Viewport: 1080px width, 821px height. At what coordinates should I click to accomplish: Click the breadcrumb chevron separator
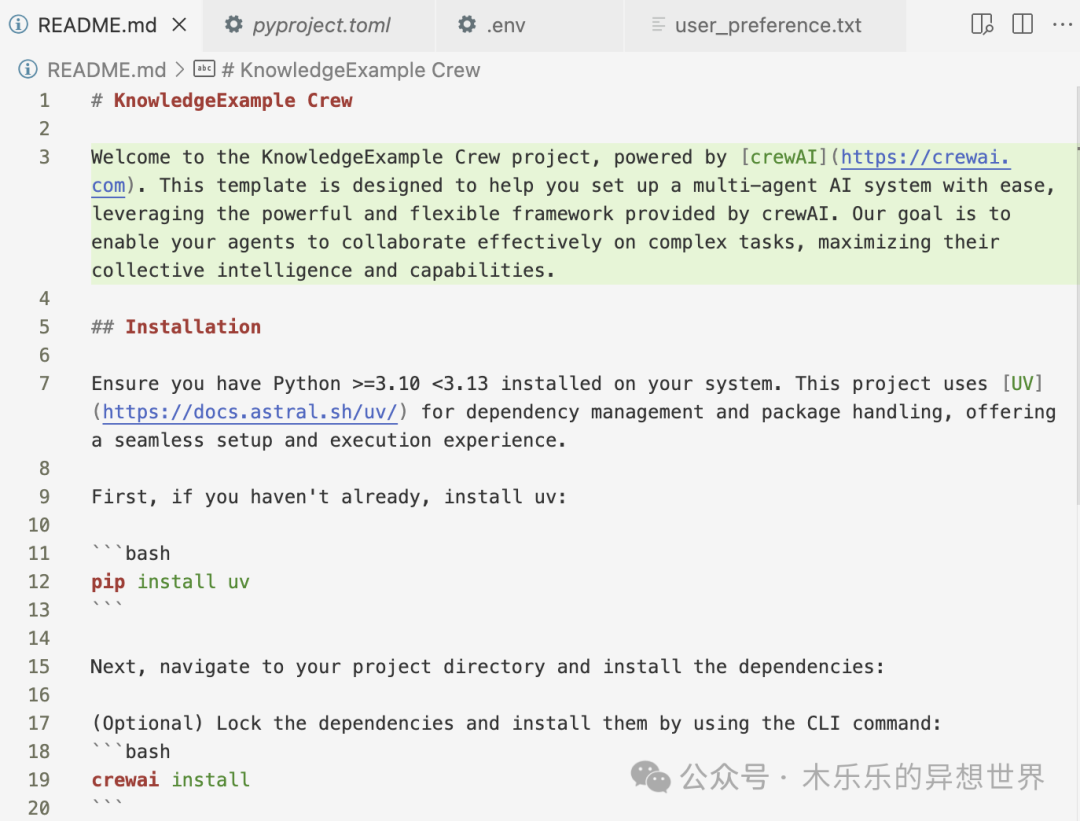pos(180,70)
